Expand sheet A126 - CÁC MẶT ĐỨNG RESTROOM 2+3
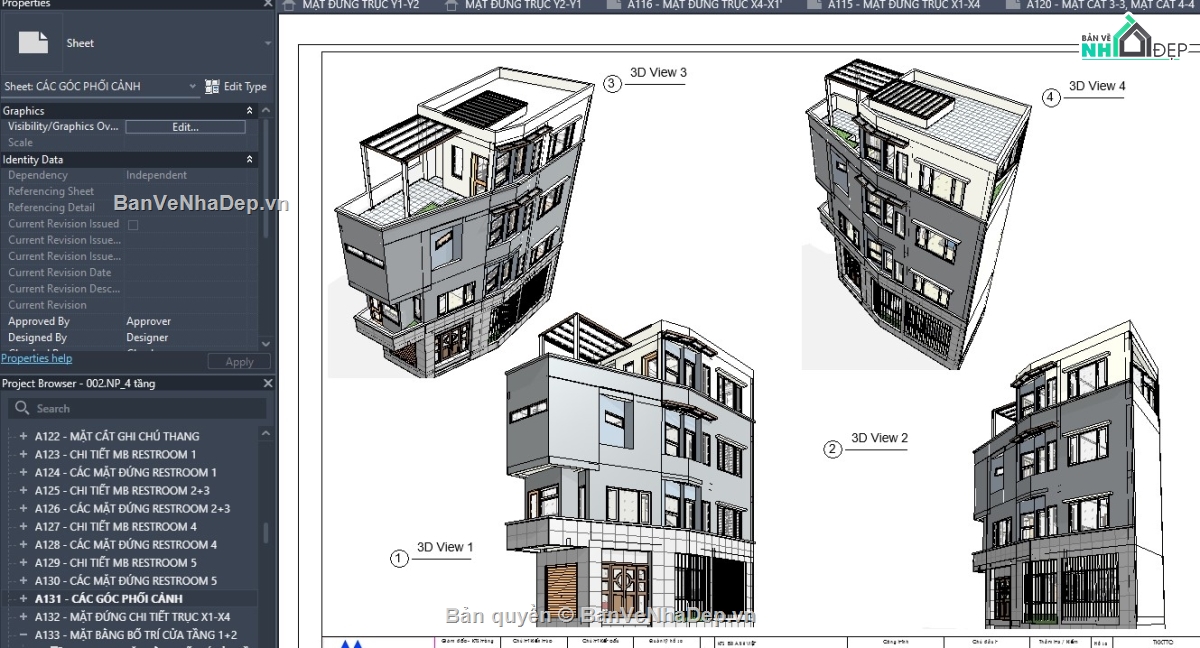Viewport: 1200px width, 648px height. (23, 508)
